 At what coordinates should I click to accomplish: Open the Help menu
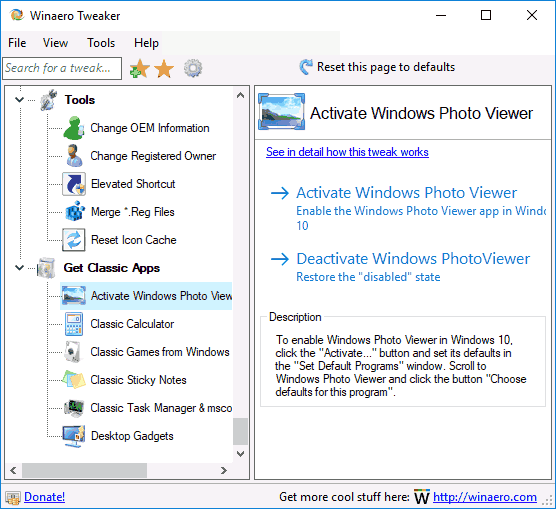pos(146,43)
